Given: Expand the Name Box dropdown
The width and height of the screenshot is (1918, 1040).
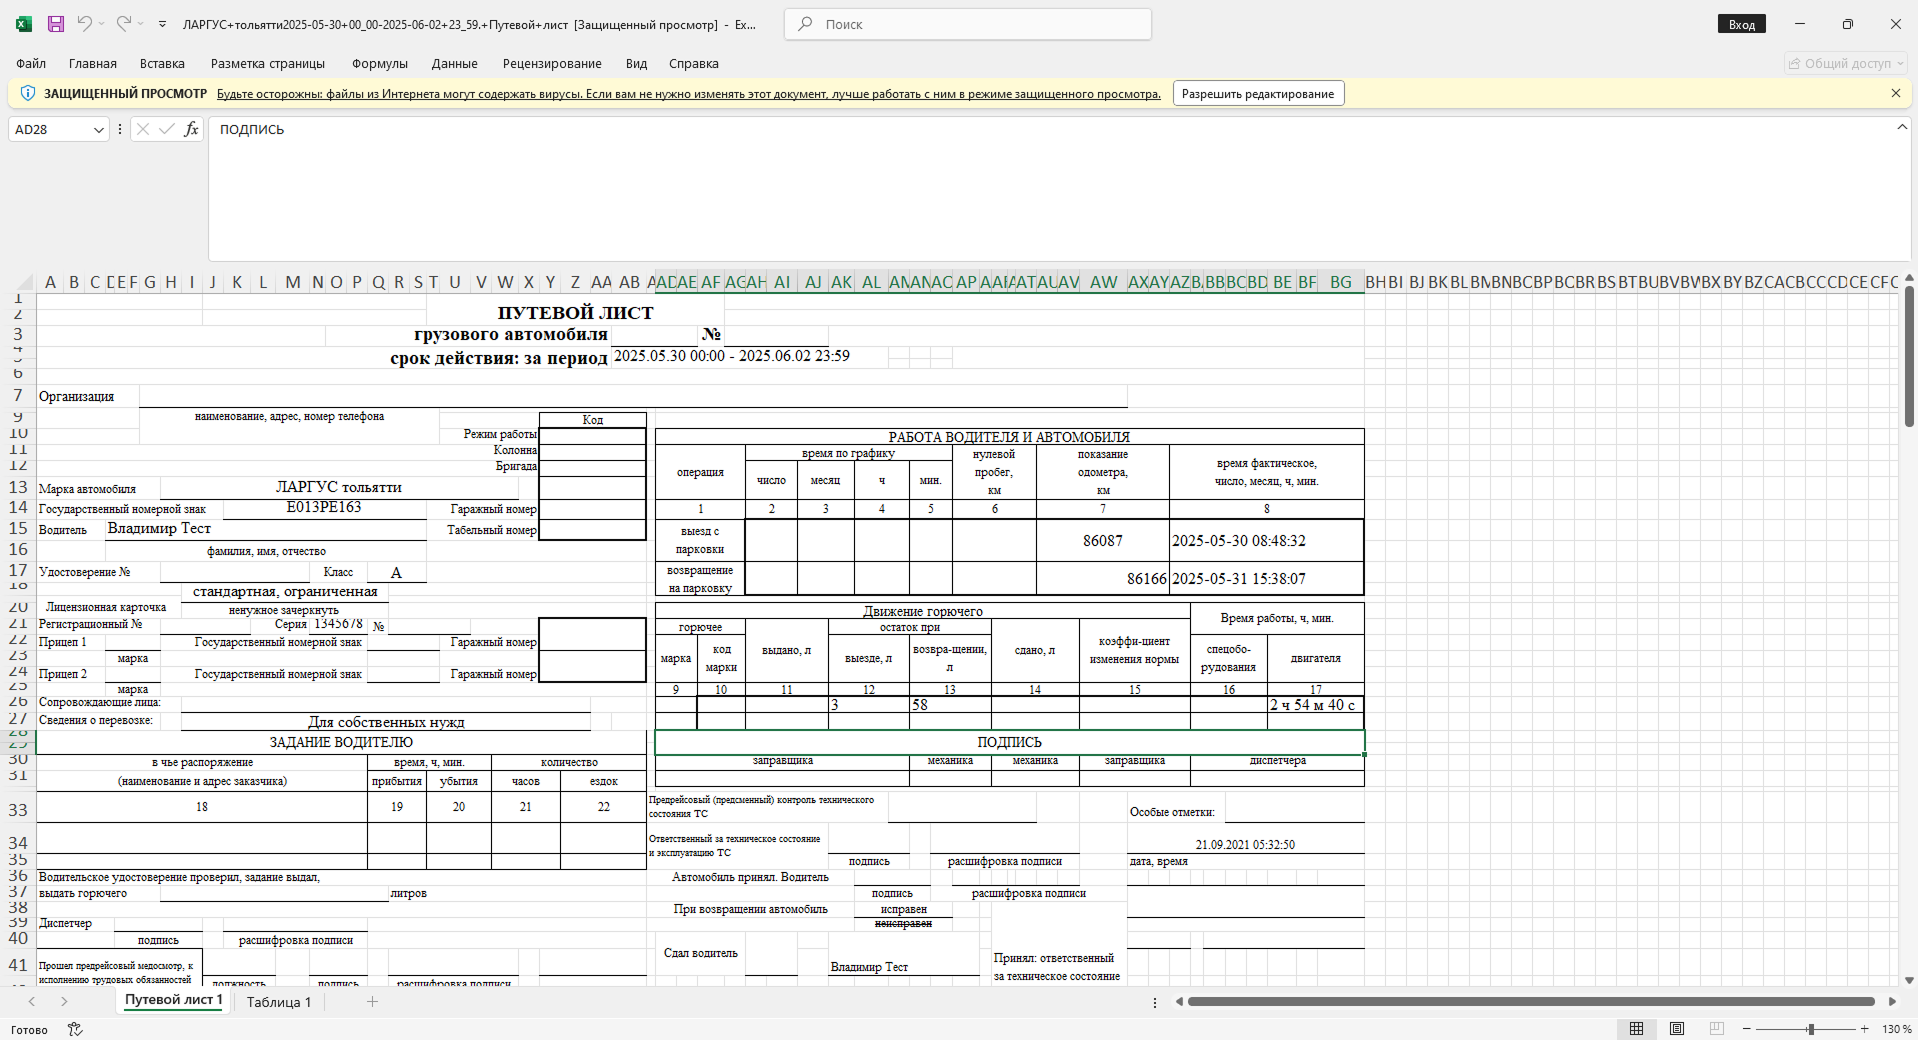Looking at the screenshot, I should [98, 130].
